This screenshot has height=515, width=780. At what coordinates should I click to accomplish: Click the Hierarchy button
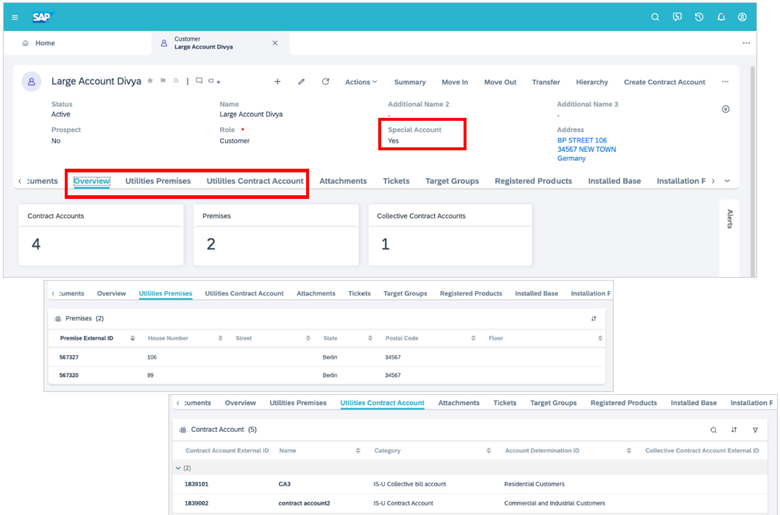(592, 82)
